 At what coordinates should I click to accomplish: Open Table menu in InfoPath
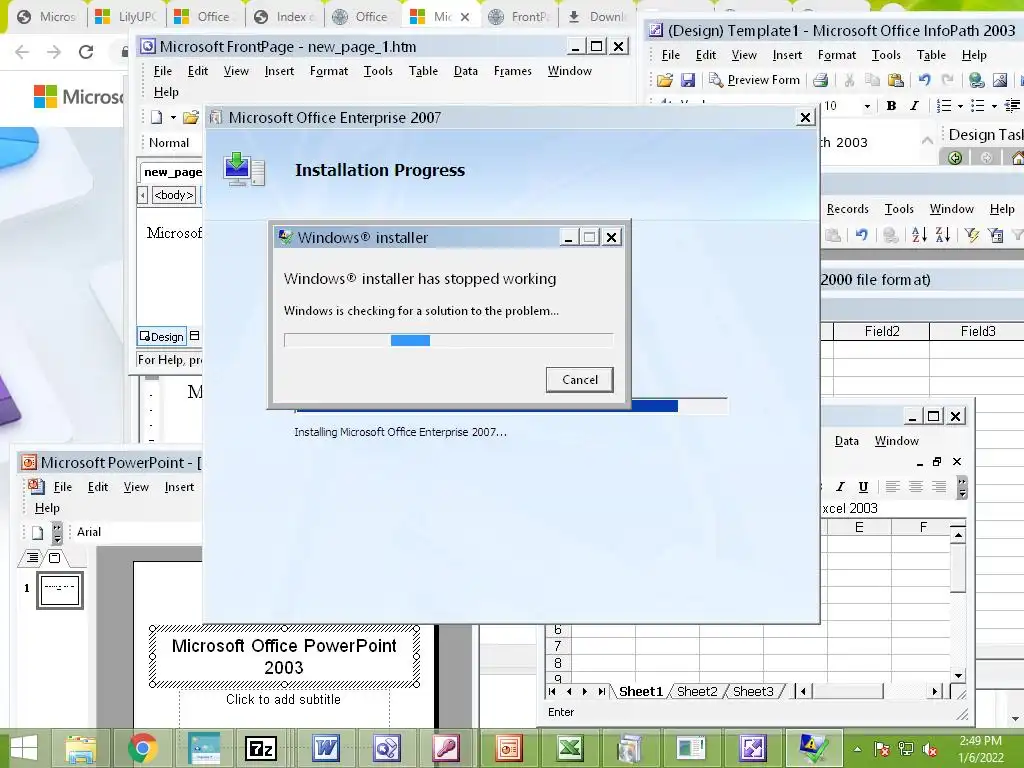coord(931,56)
